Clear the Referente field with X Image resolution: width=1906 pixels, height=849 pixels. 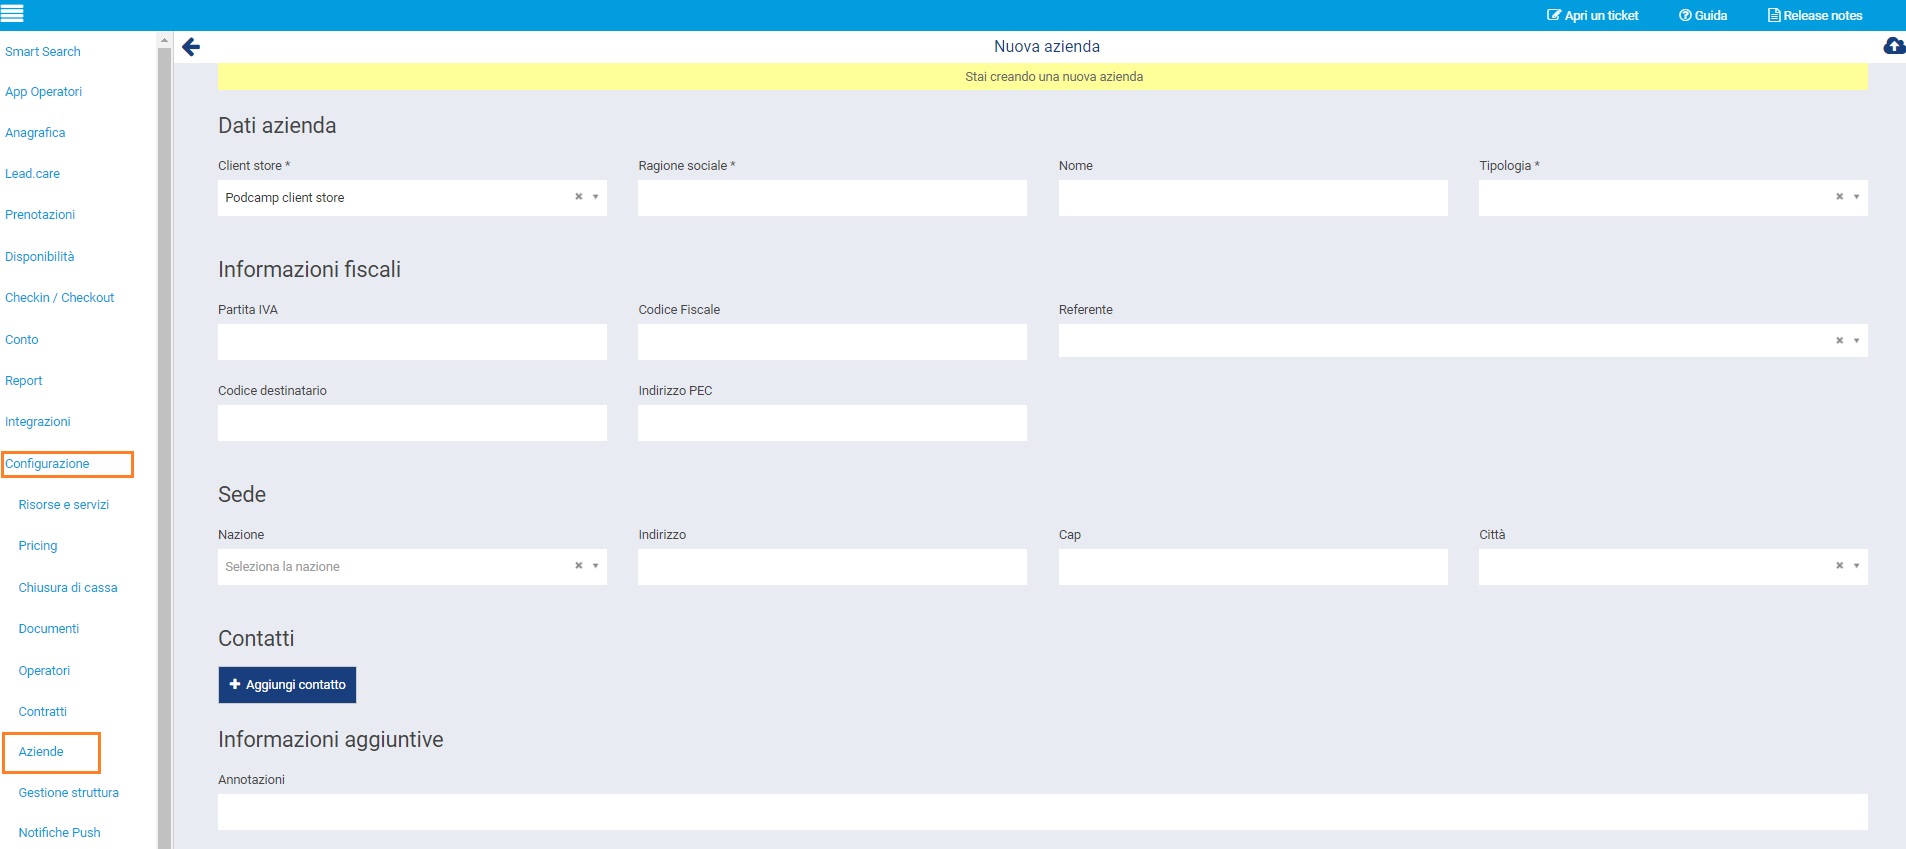[1839, 341]
